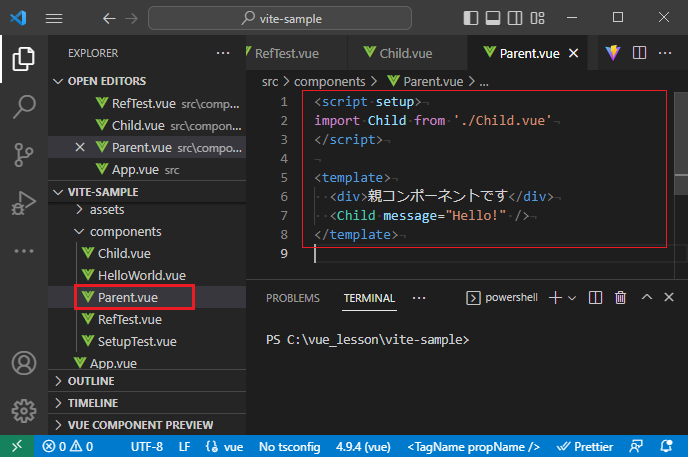Image resolution: width=688 pixels, height=457 pixels.
Task: Create a new terminal with plus icon
Action: point(555,298)
